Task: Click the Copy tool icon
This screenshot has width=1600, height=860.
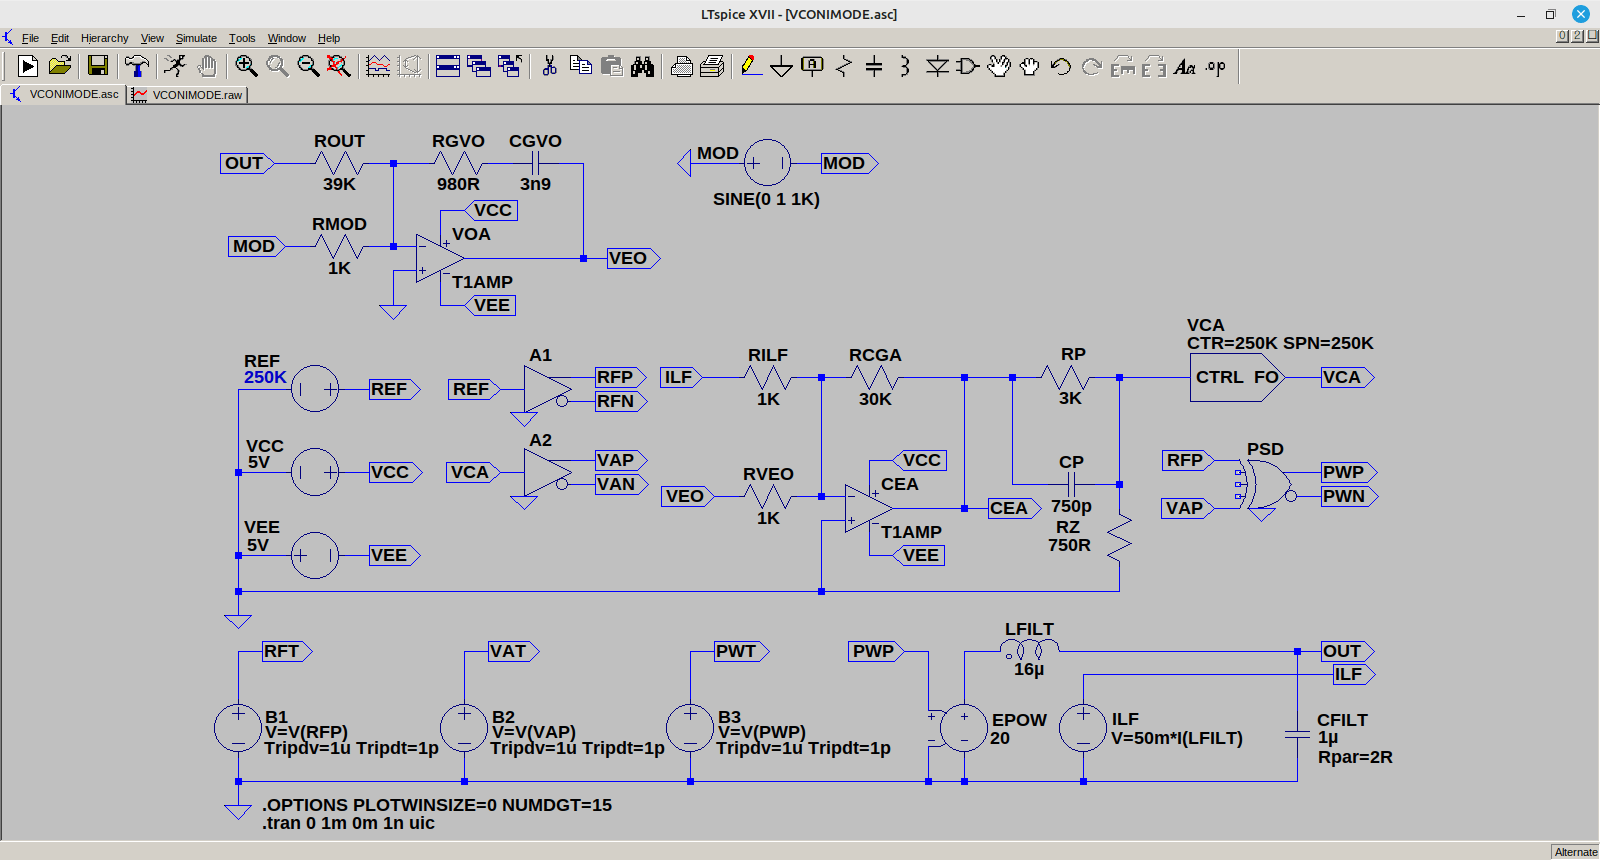Action: [580, 66]
